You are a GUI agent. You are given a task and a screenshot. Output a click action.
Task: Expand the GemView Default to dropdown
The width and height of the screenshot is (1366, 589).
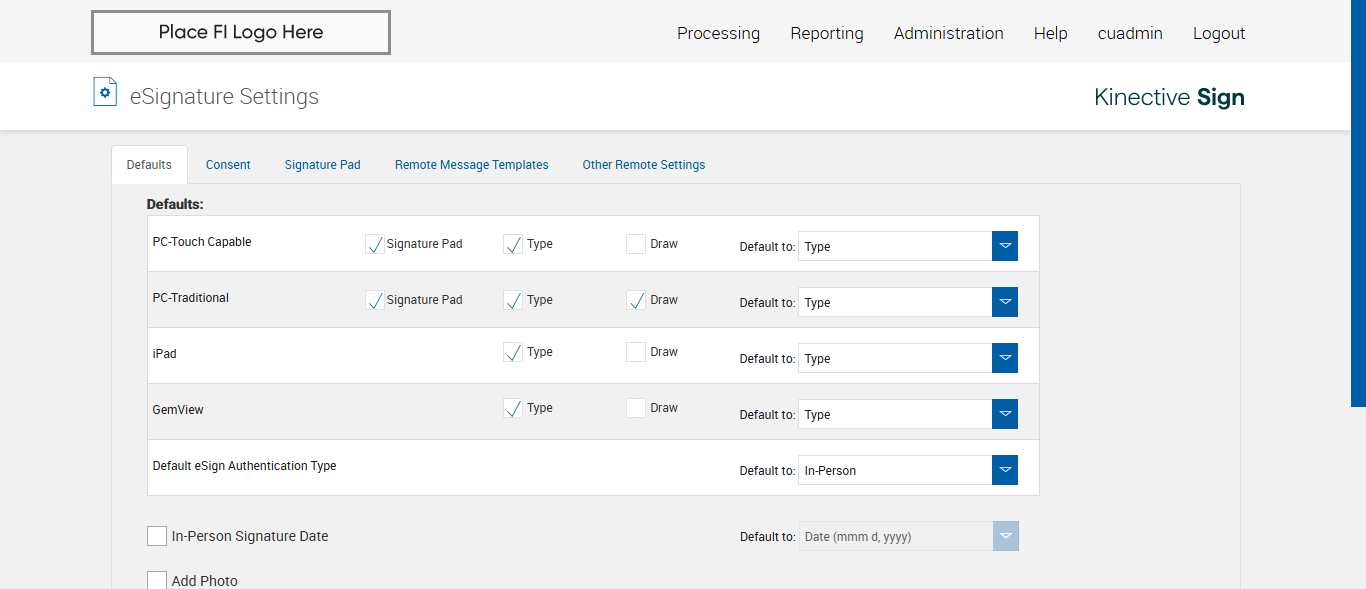coord(1005,414)
